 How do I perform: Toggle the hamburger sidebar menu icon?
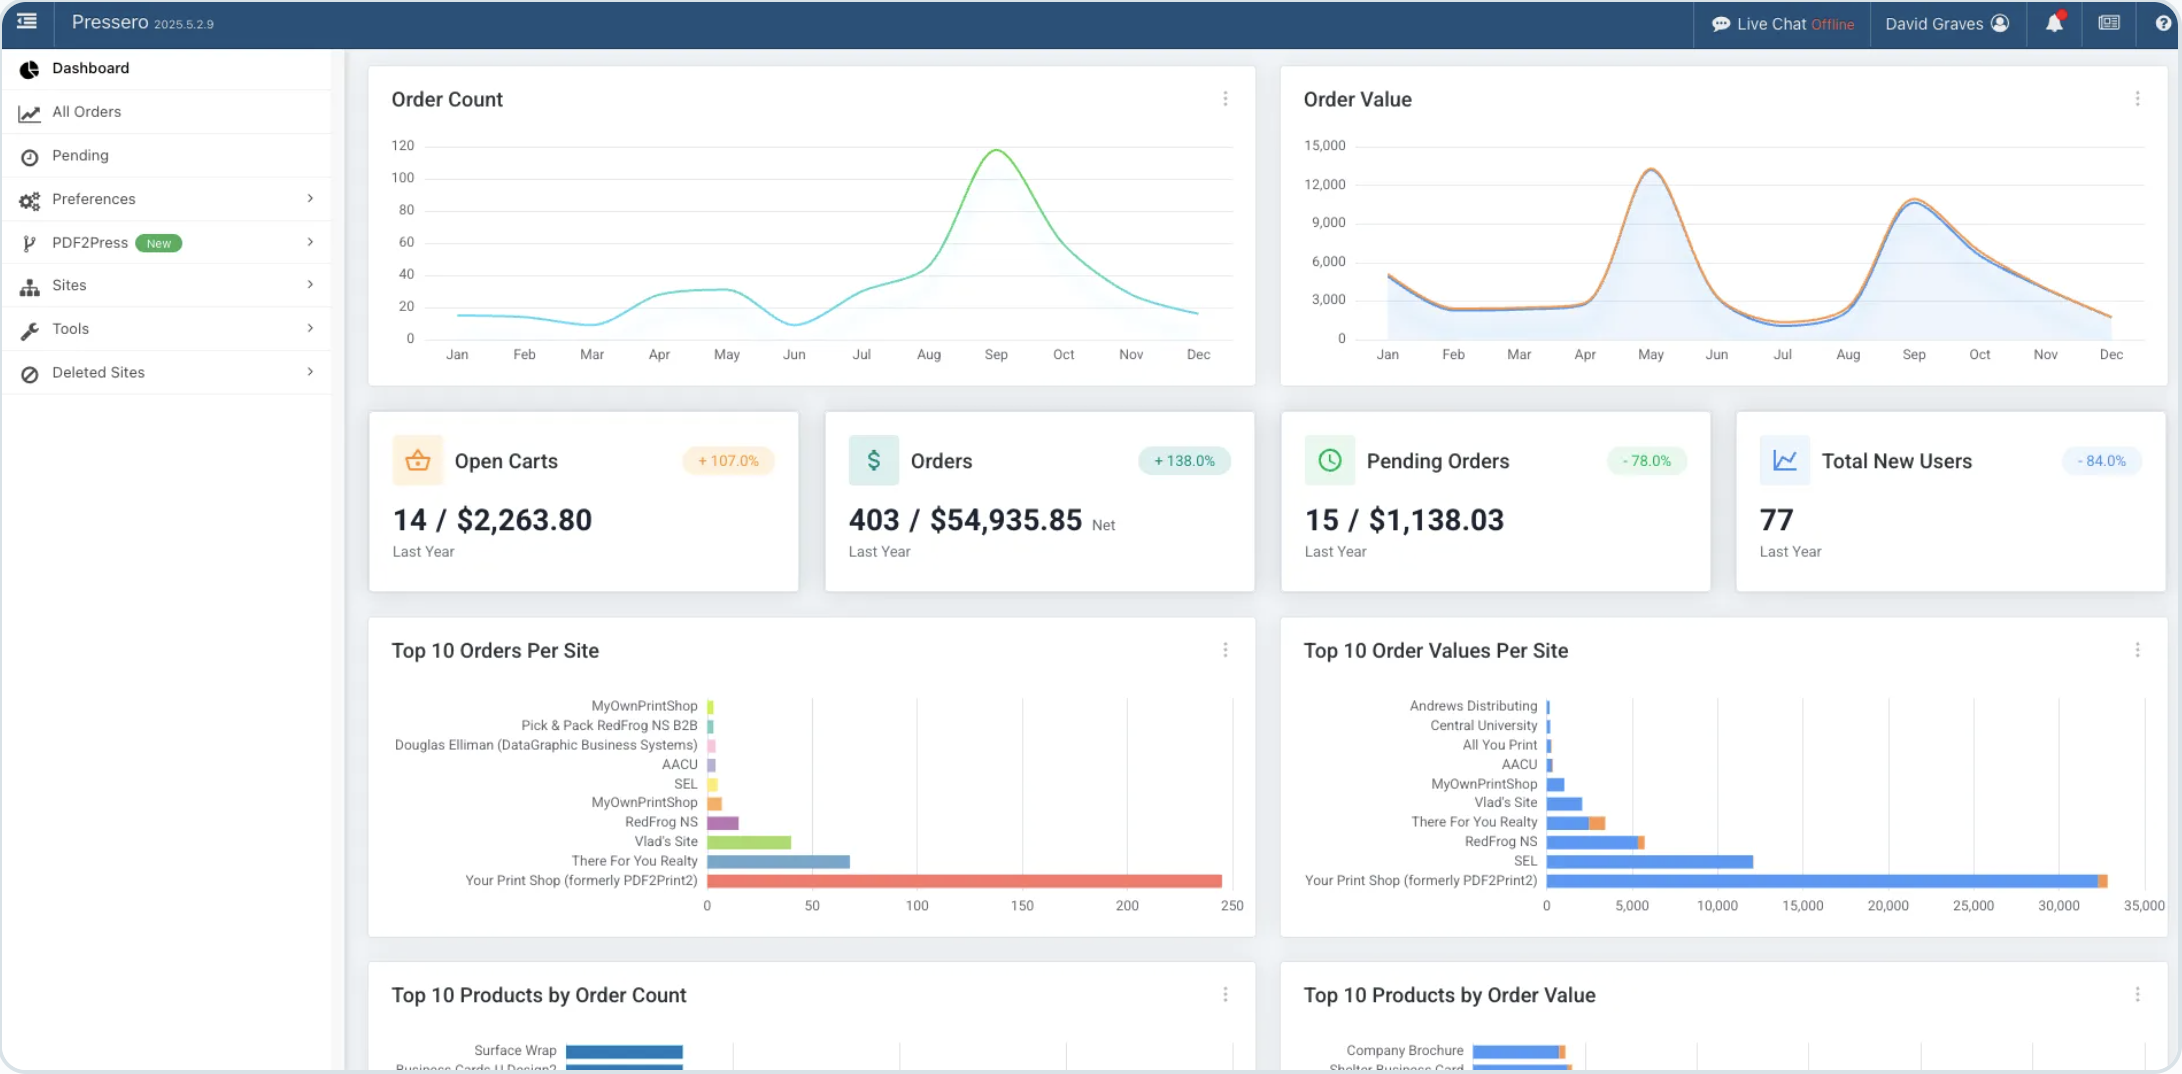click(27, 21)
